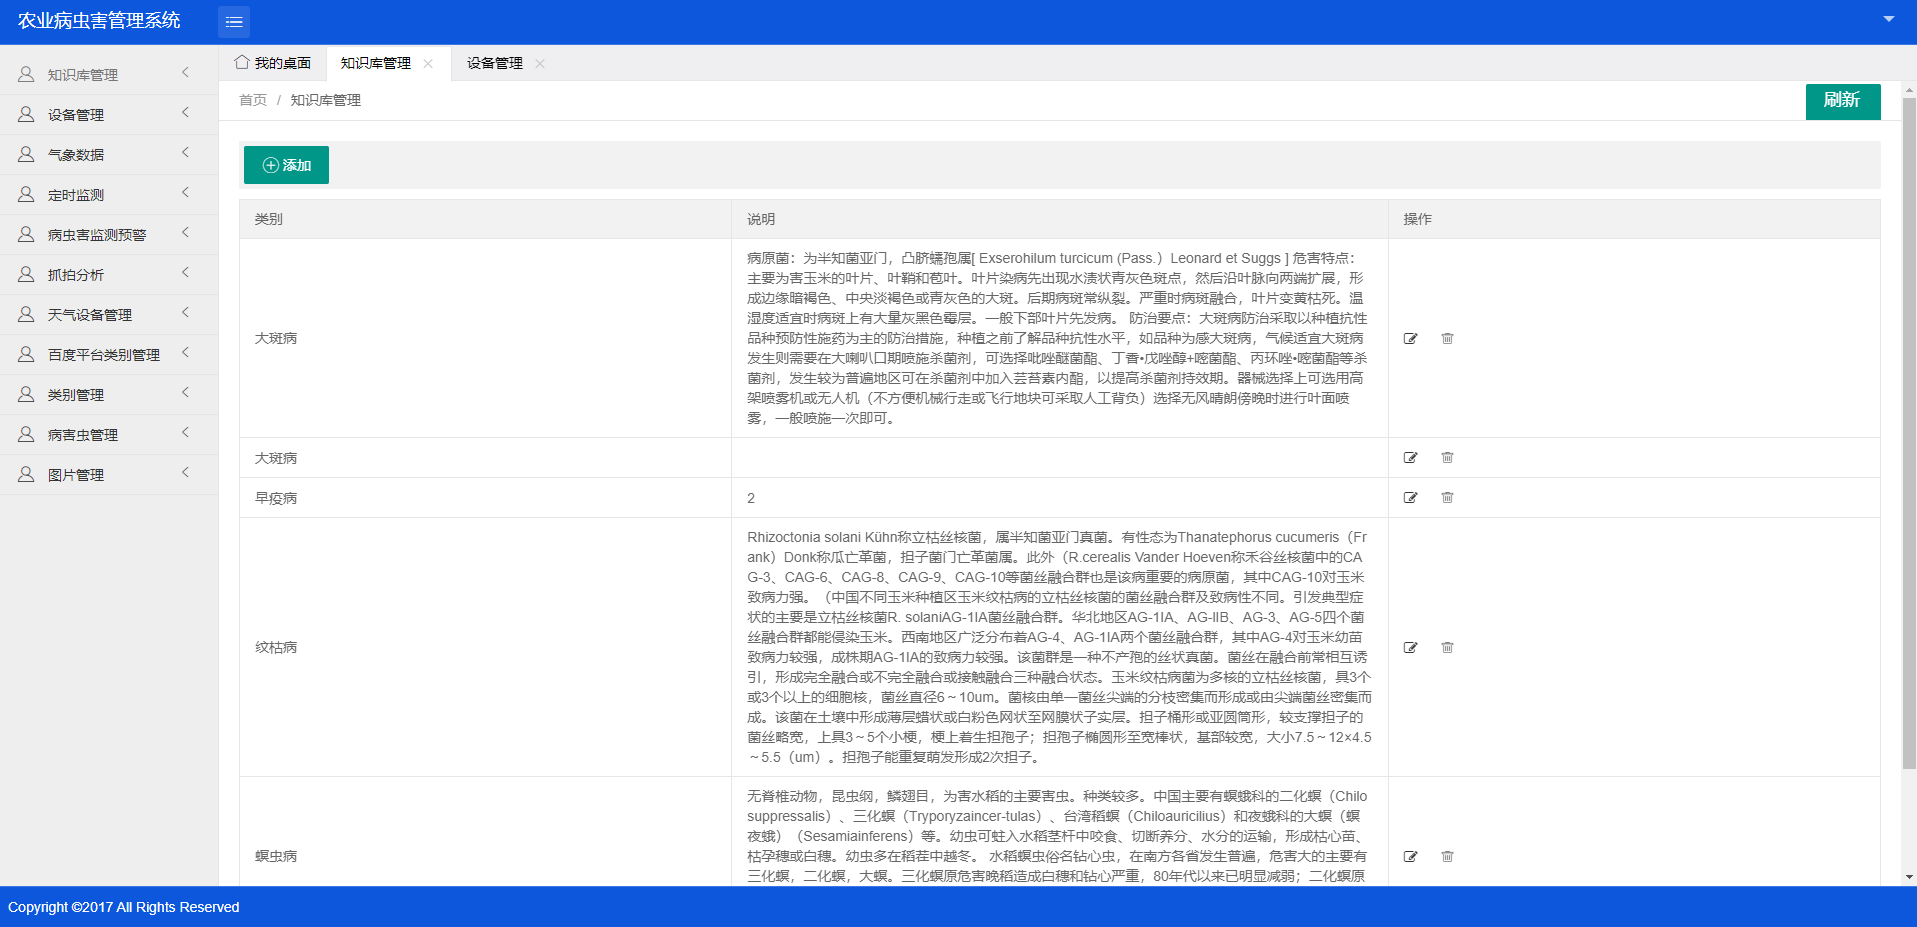Close the 设备管理 tab
The width and height of the screenshot is (1917, 927).
(x=540, y=64)
